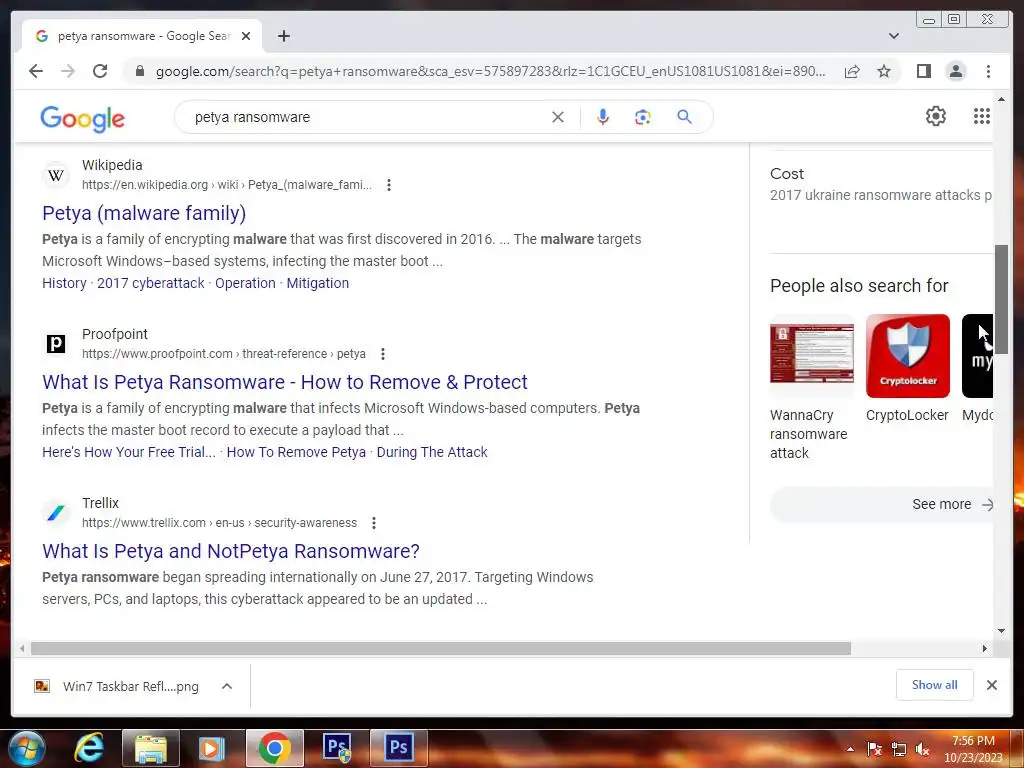Open a new tab
This screenshot has width=1024, height=768.
click(283, 36)
